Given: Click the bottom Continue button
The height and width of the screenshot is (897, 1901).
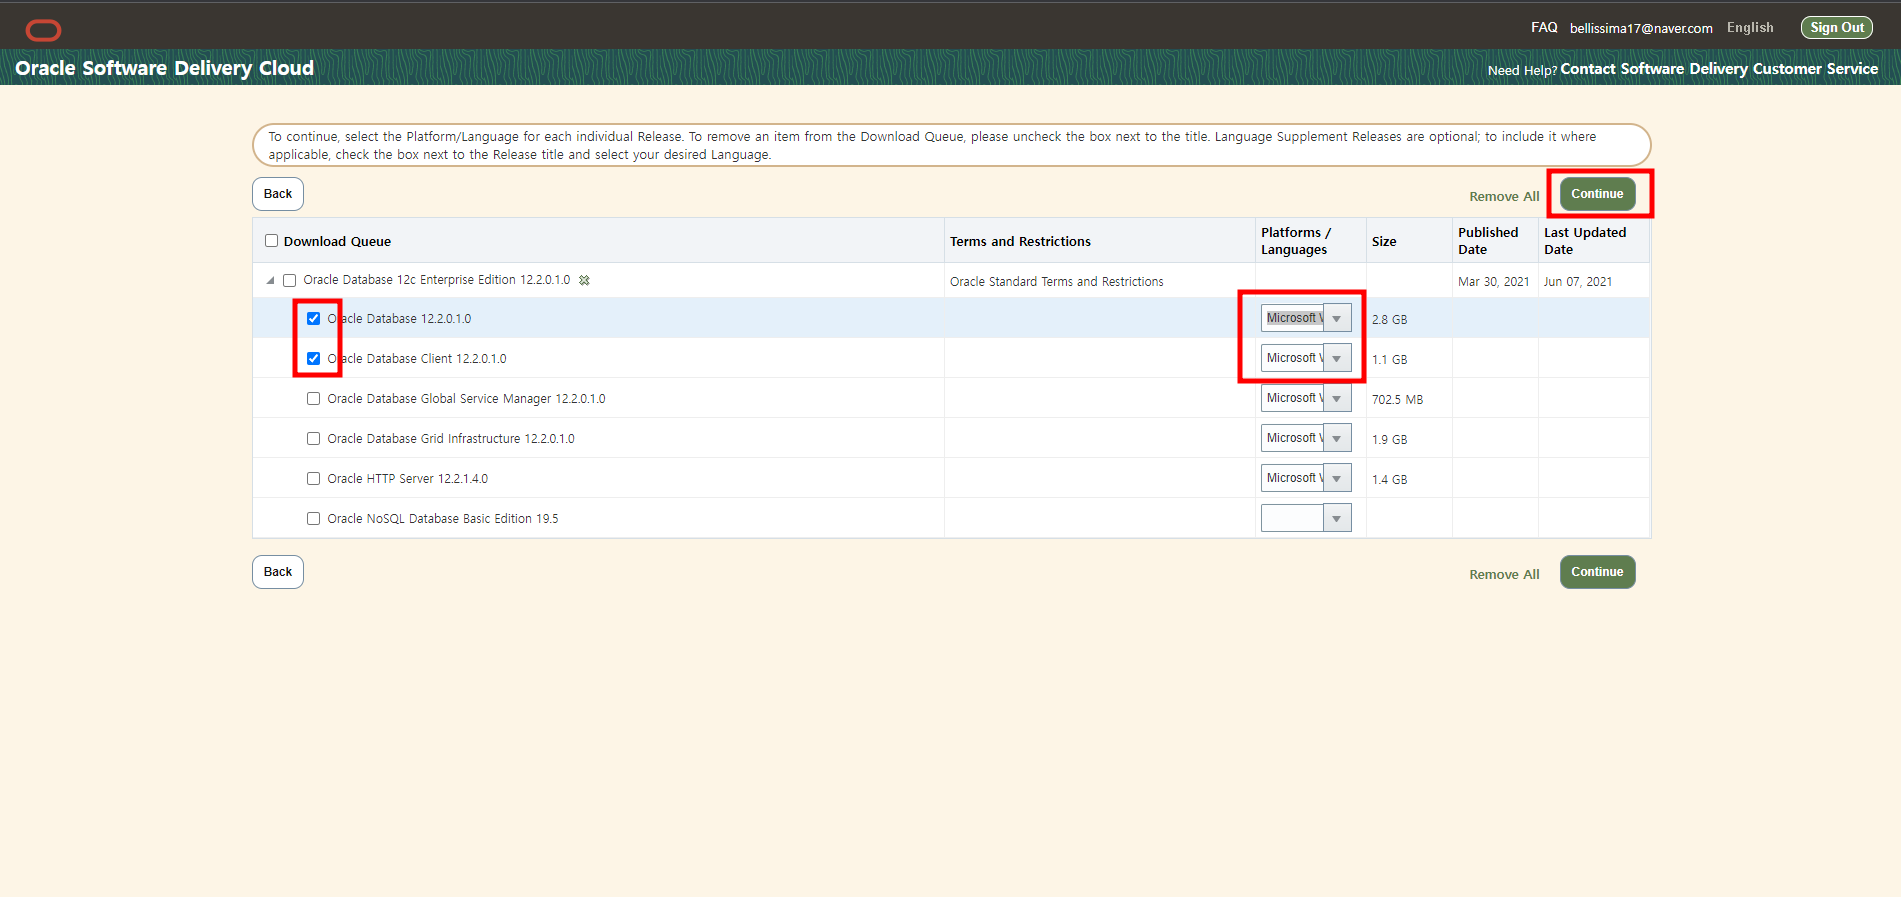Looking at the screenshot, I should pyautogui.click(x=1597, y=572).
